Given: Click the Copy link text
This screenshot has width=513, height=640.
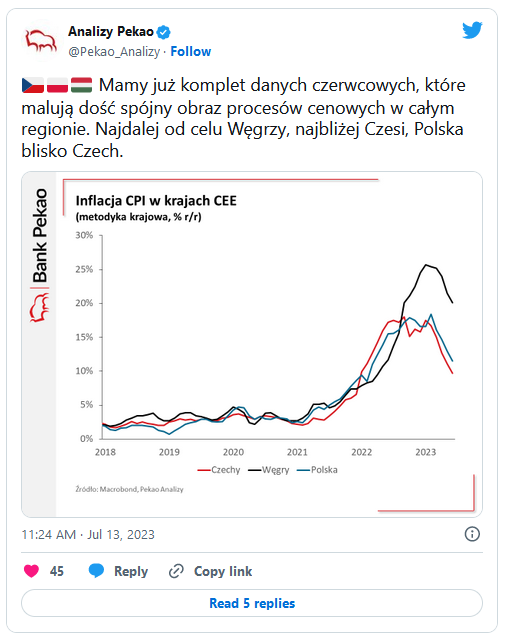Looking at the screenshot, I should (x=223, y=571).
